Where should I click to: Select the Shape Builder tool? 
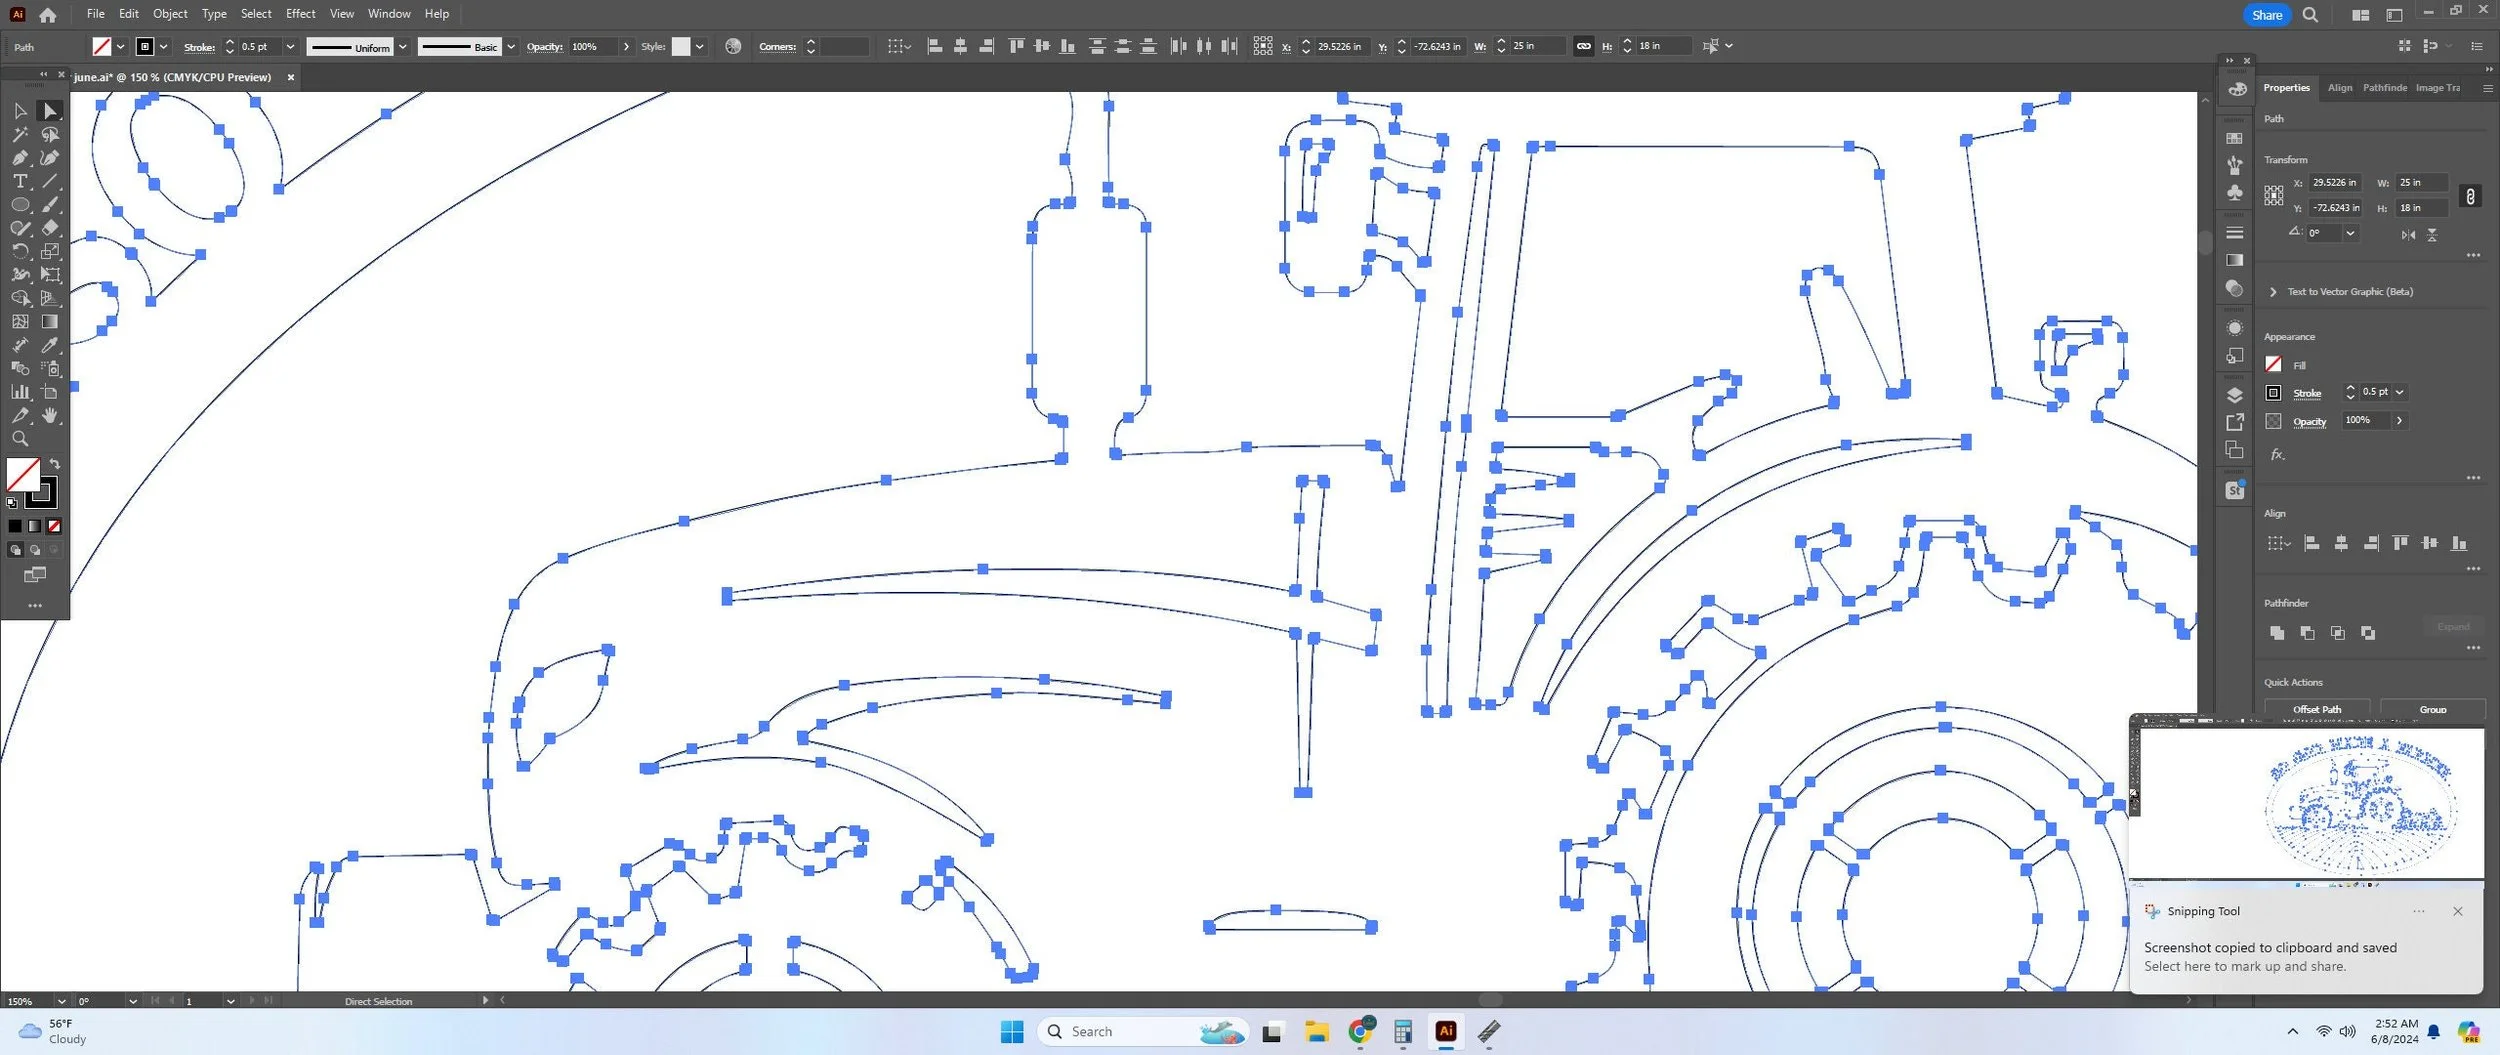coord(20,298)
